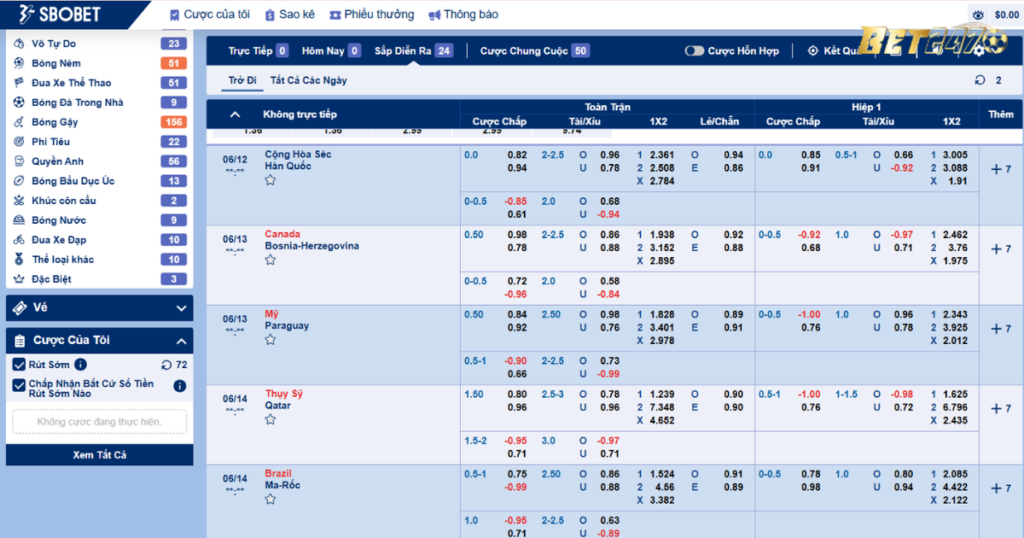Select Đua Xe Thể Thao flag icon
This screenshot has width=1024, height=538.
point(19,83)
